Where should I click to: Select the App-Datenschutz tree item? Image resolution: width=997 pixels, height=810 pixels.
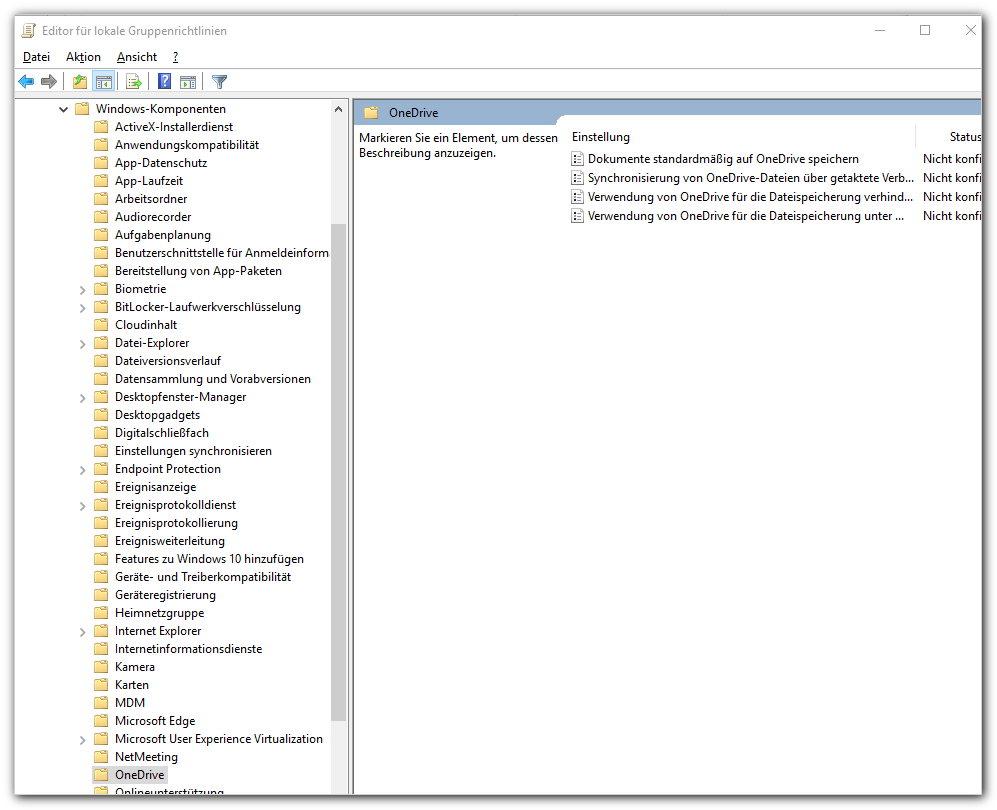coord(161,163)
